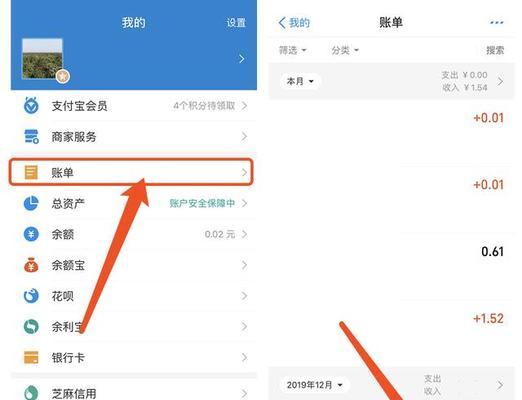Select the 芝麻信用 menu entry
The width and height of the screenshot is (522, 400).
(x=134, y=393)
